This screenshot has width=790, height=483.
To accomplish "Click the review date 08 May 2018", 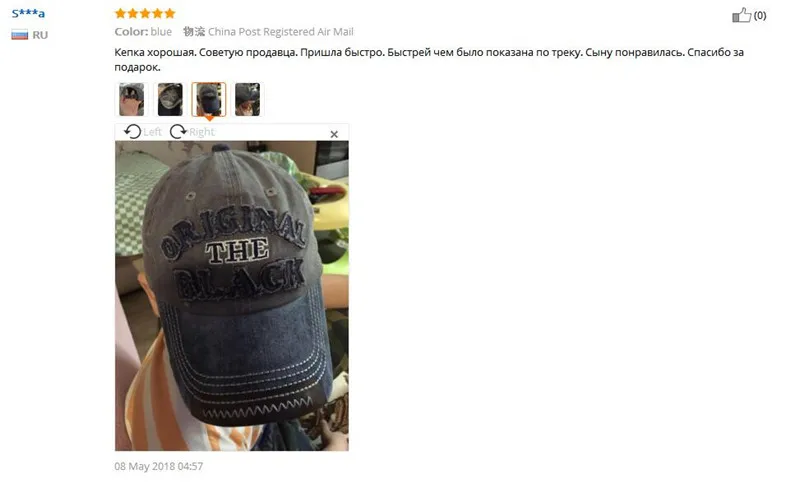I will 159,466.
